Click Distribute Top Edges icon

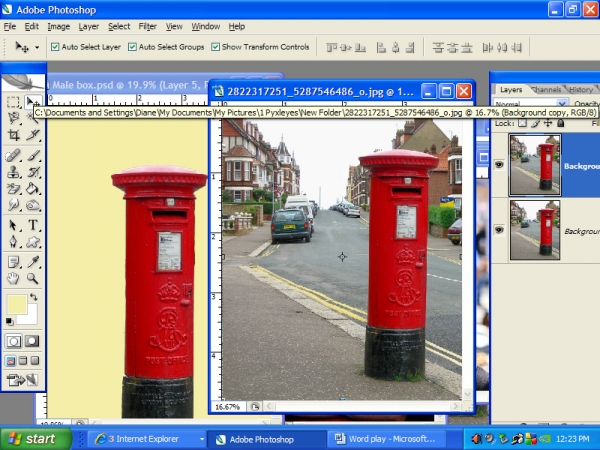coord(438,47)
